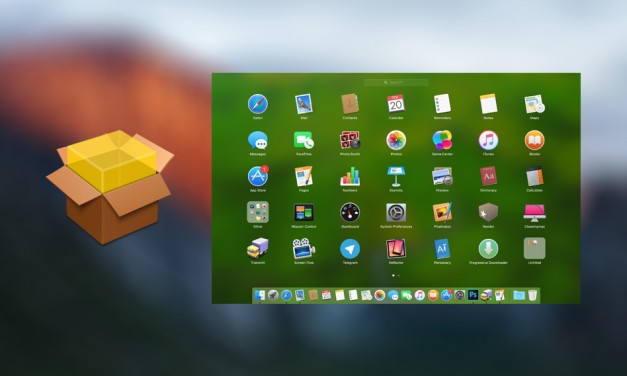Open Notes from the Dock
Viewport: 627px width, 376px height.
(x=340, y=295)
